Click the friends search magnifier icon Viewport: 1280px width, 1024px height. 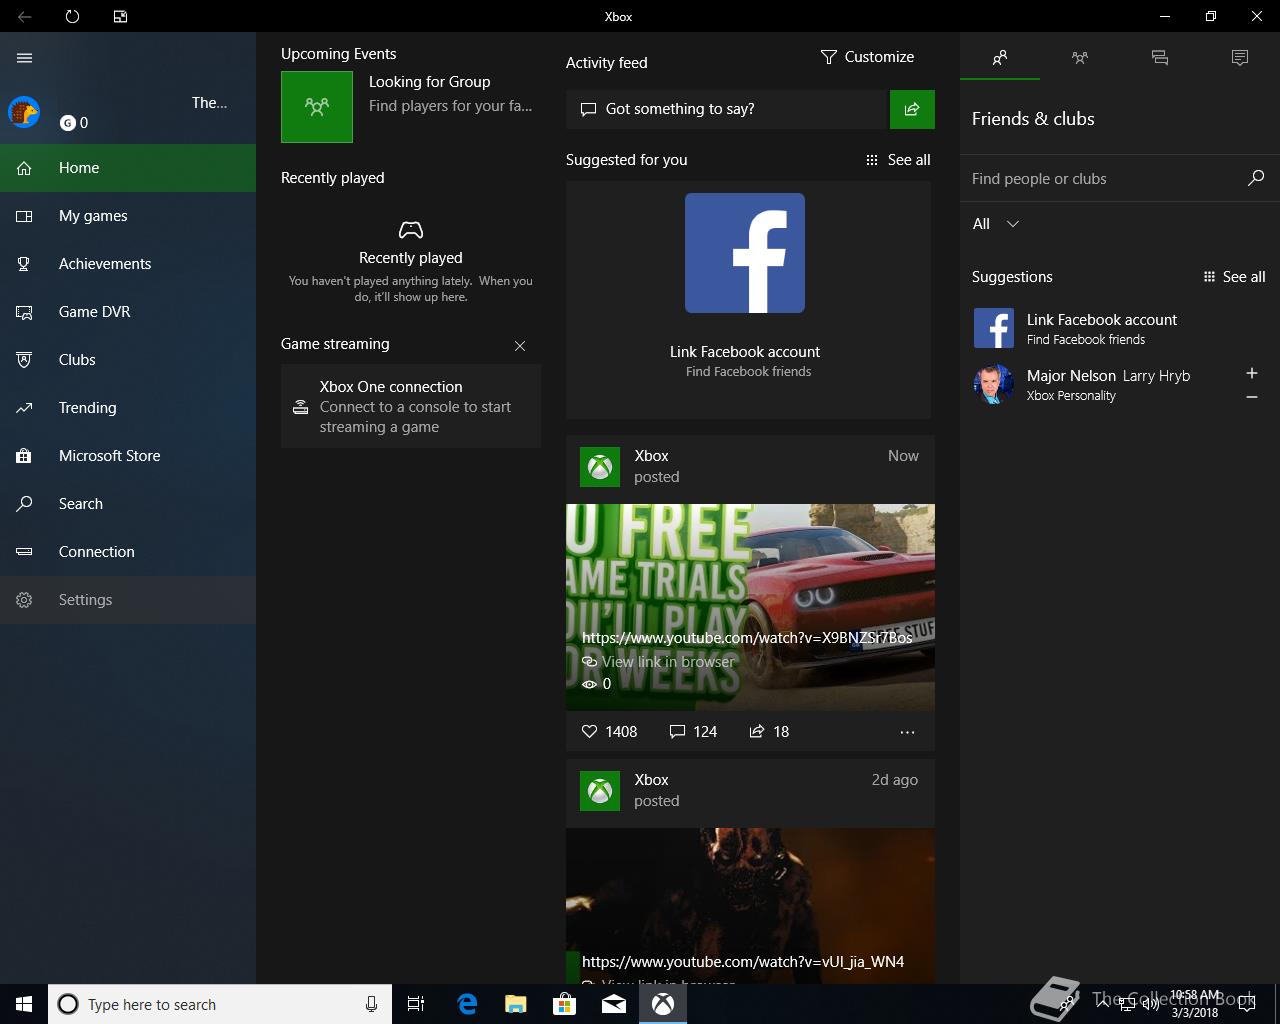[x=1256, y=178]
